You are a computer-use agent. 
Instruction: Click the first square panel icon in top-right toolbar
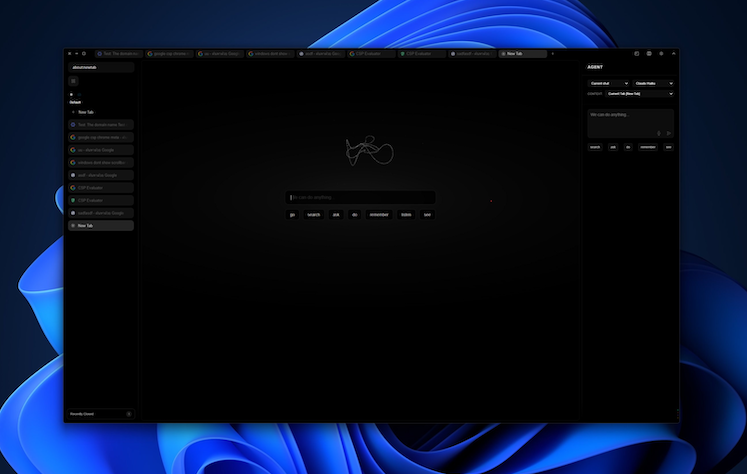click(636, 54)
